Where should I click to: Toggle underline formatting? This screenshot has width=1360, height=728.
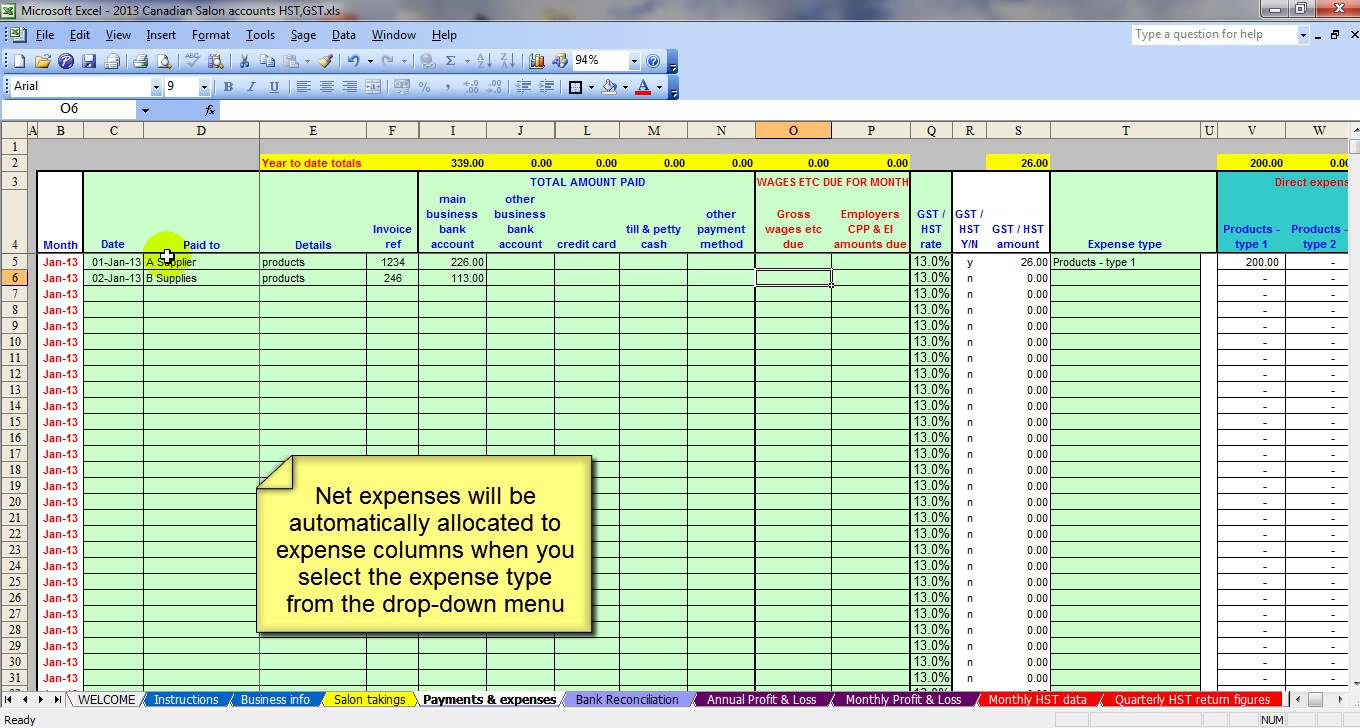[274, 86]
